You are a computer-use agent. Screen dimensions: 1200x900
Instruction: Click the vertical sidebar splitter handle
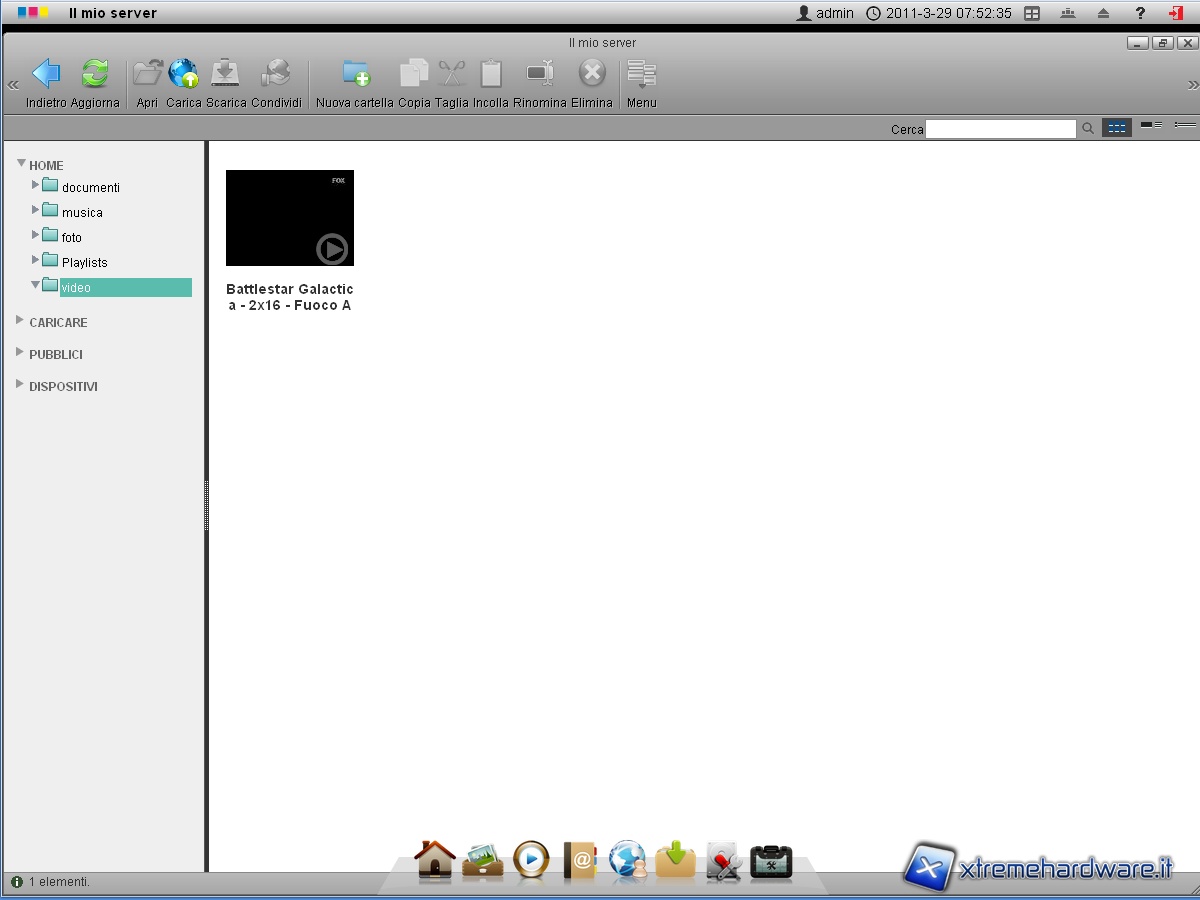pos(206,505)
